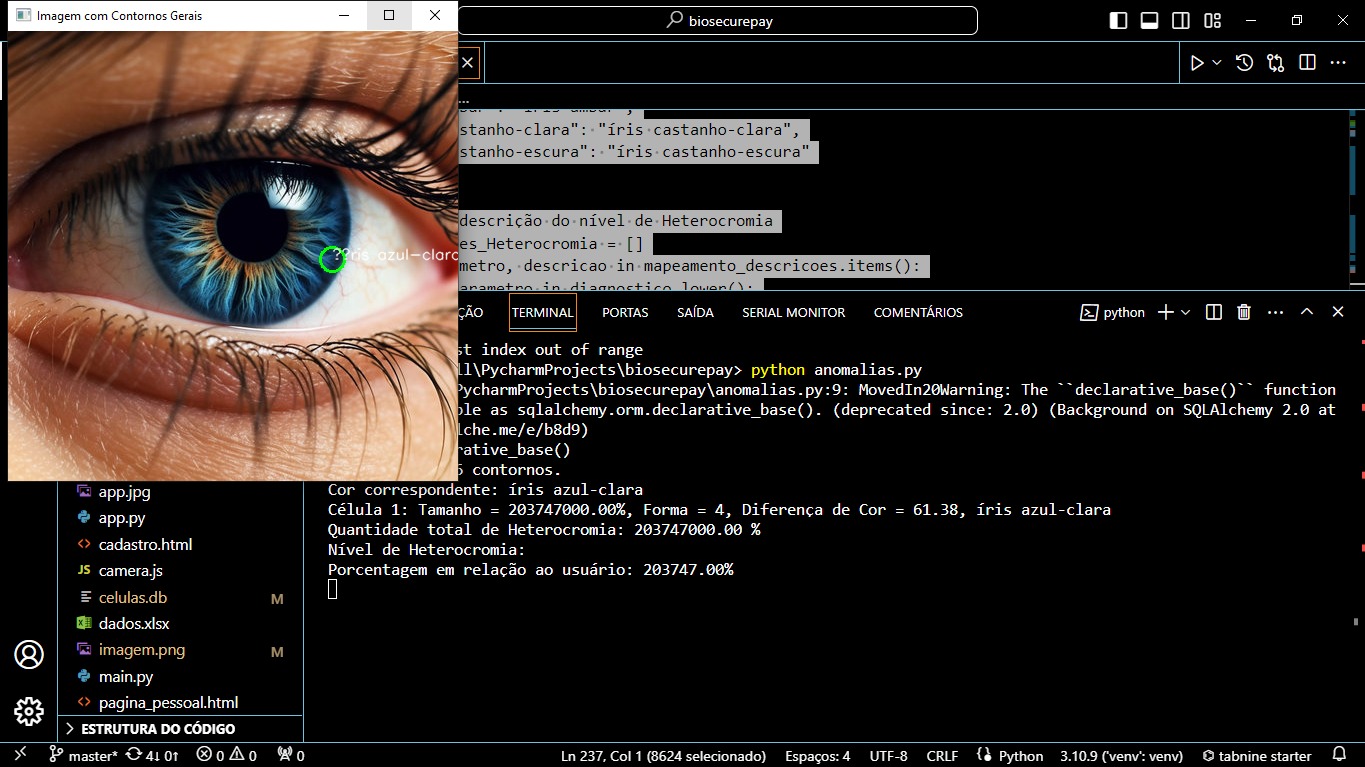Open app.jpg in the explorer
The image size is (1365, 767).
pos(180,492)
